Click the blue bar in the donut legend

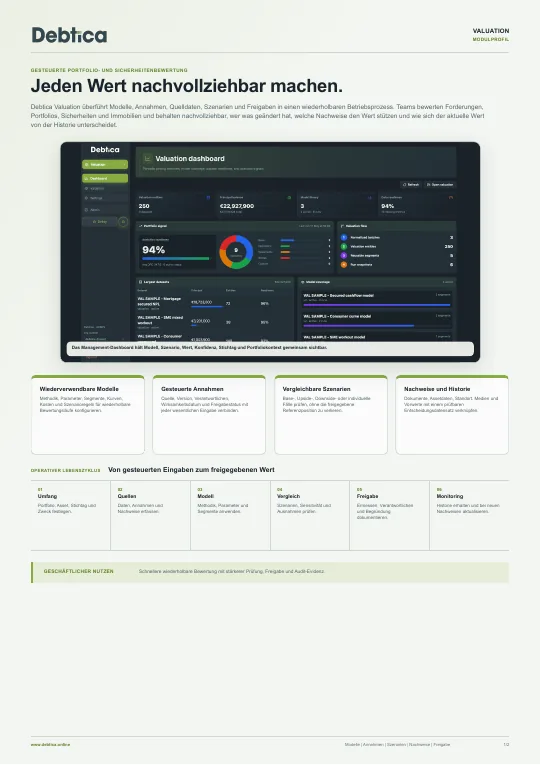[287, 240]
